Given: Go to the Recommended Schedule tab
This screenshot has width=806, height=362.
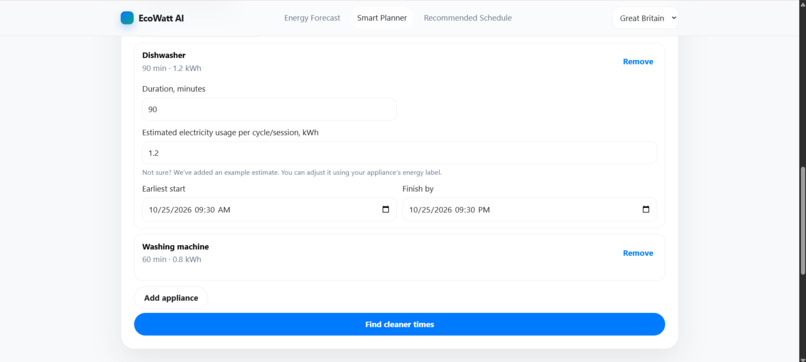Looking at the screenshot, I should (468, 18).
